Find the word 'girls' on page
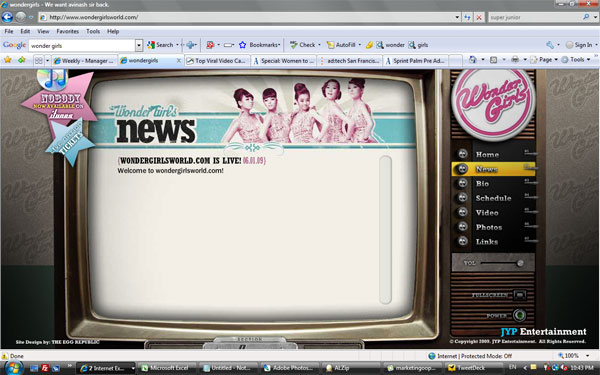600x375 pixels. point(418,45)
